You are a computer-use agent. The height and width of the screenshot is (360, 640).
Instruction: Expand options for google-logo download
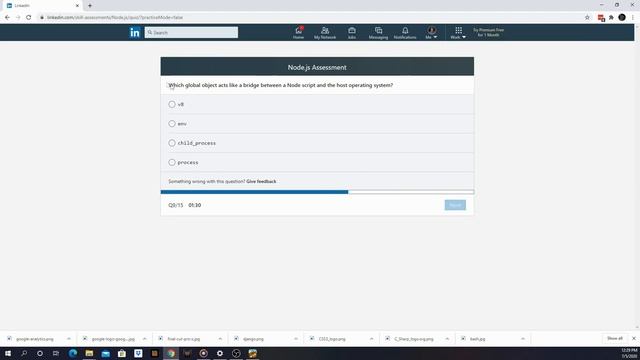coord(144,339)
